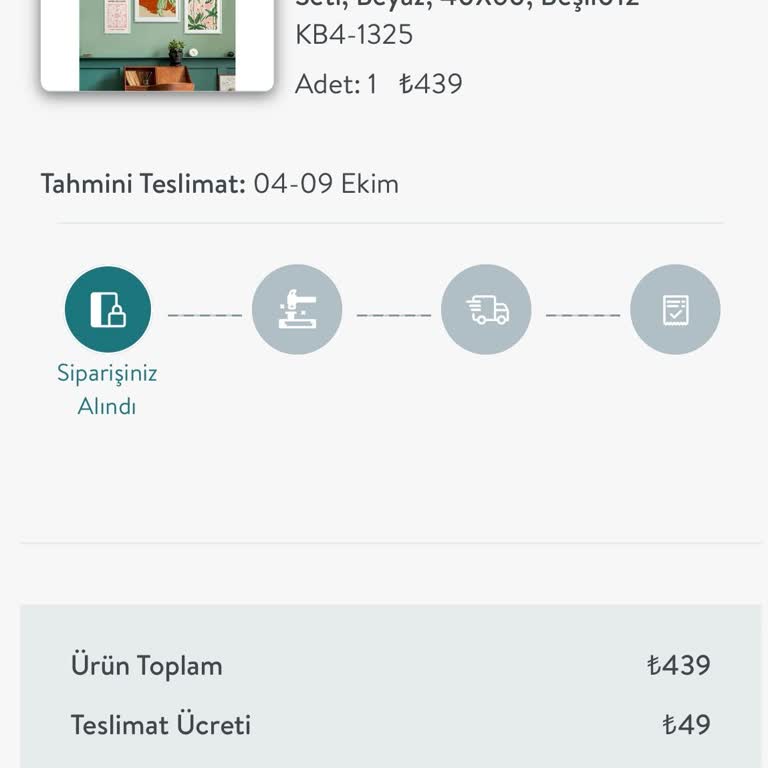The height and width of the screenshot is (768, 768).
Task: Select the KB4-1325 product code text
Action: (354, 35)
